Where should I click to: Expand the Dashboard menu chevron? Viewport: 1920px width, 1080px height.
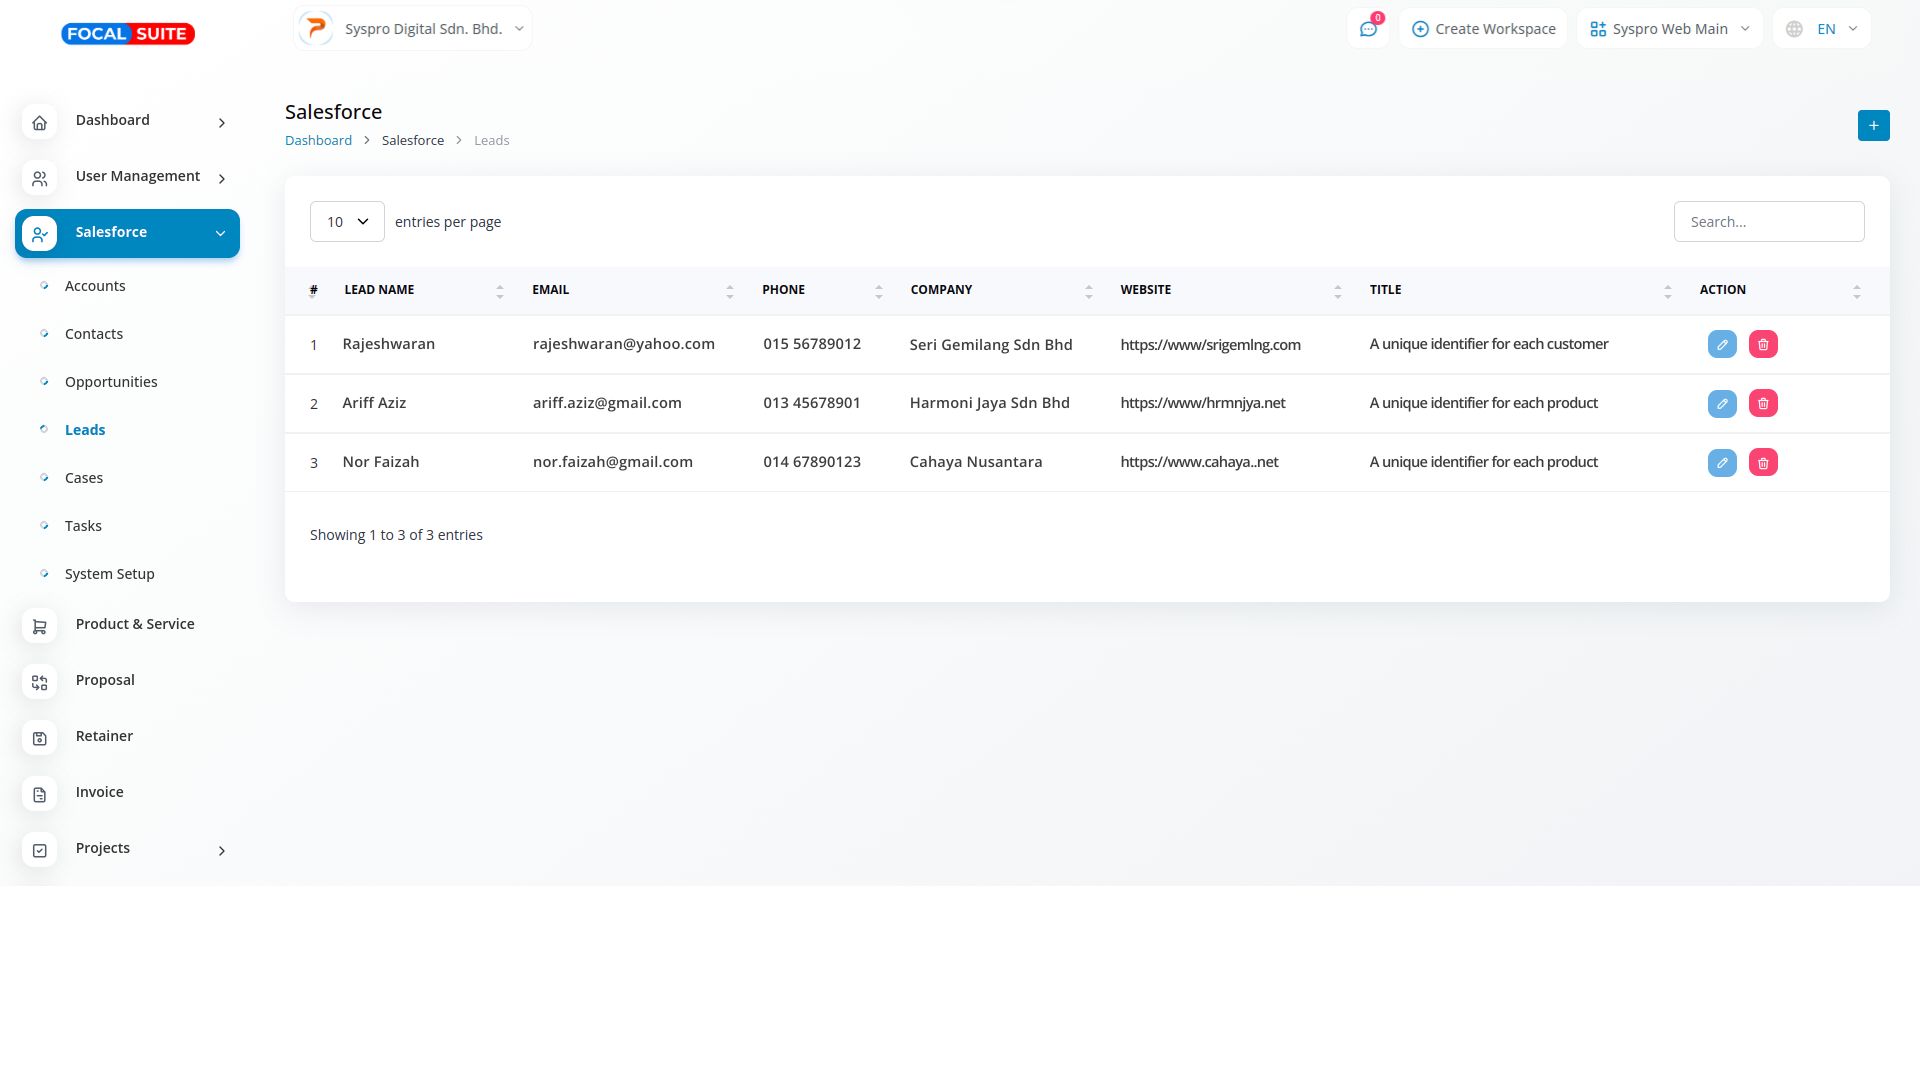(222, 122)
